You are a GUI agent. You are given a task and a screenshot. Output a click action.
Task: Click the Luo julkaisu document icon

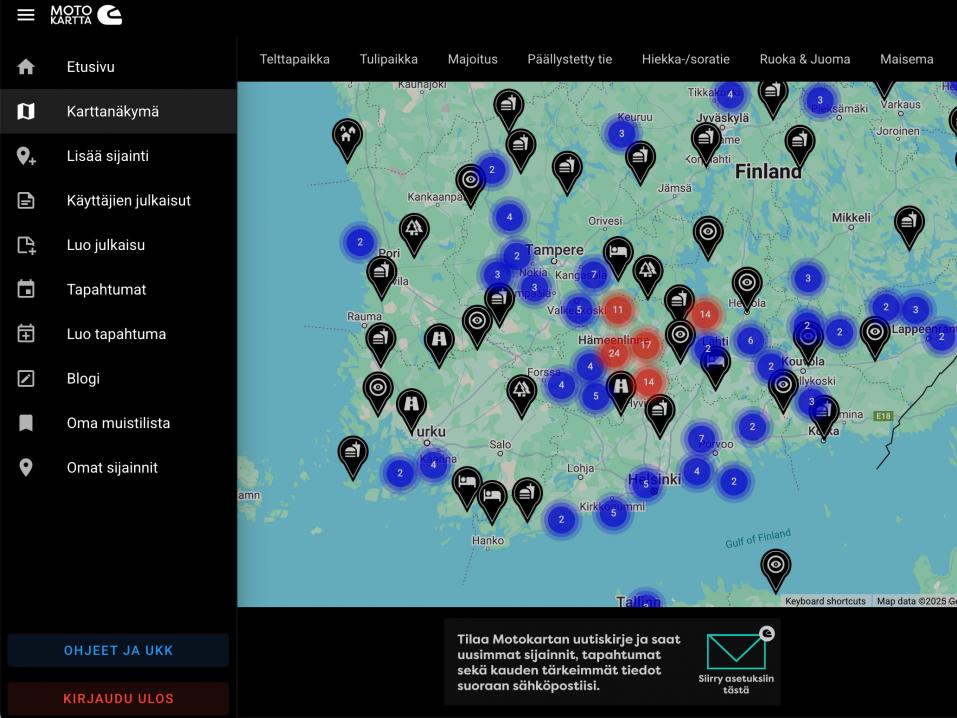point(26,245)
